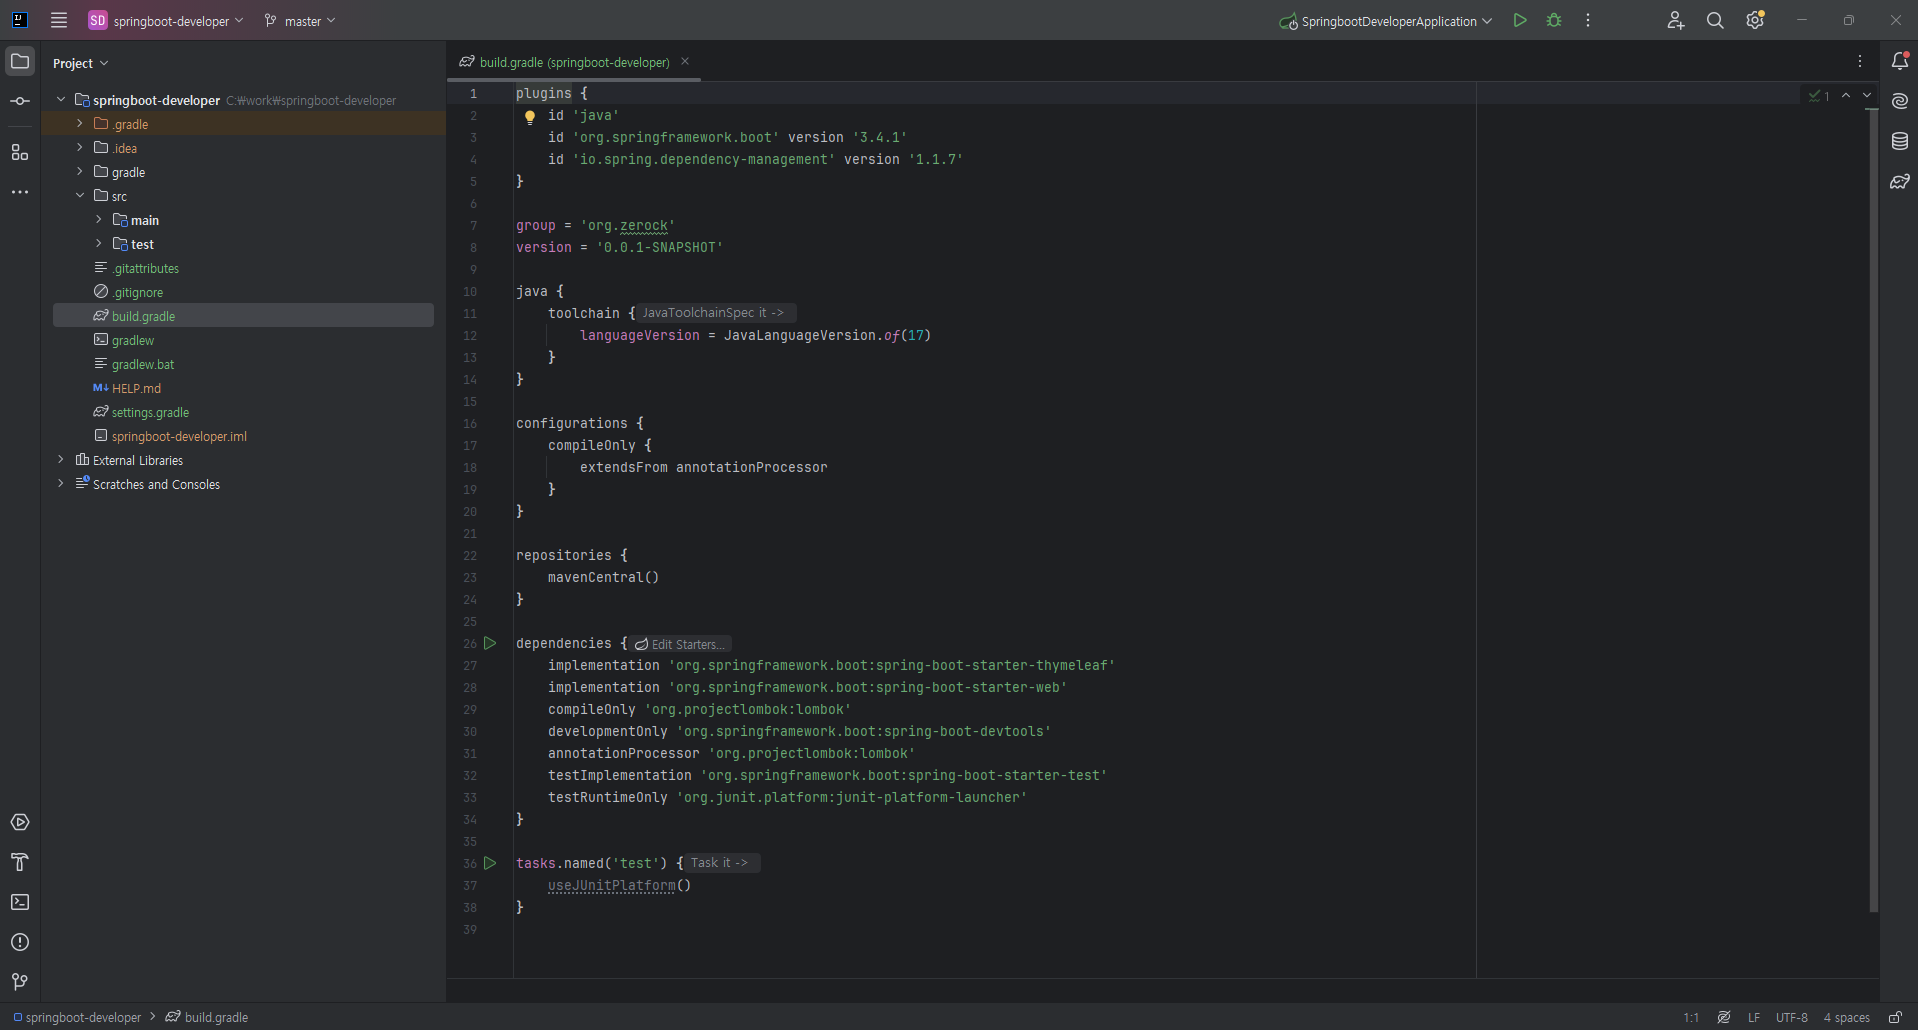Open the main hamburger menu

[x=59, y=20]
